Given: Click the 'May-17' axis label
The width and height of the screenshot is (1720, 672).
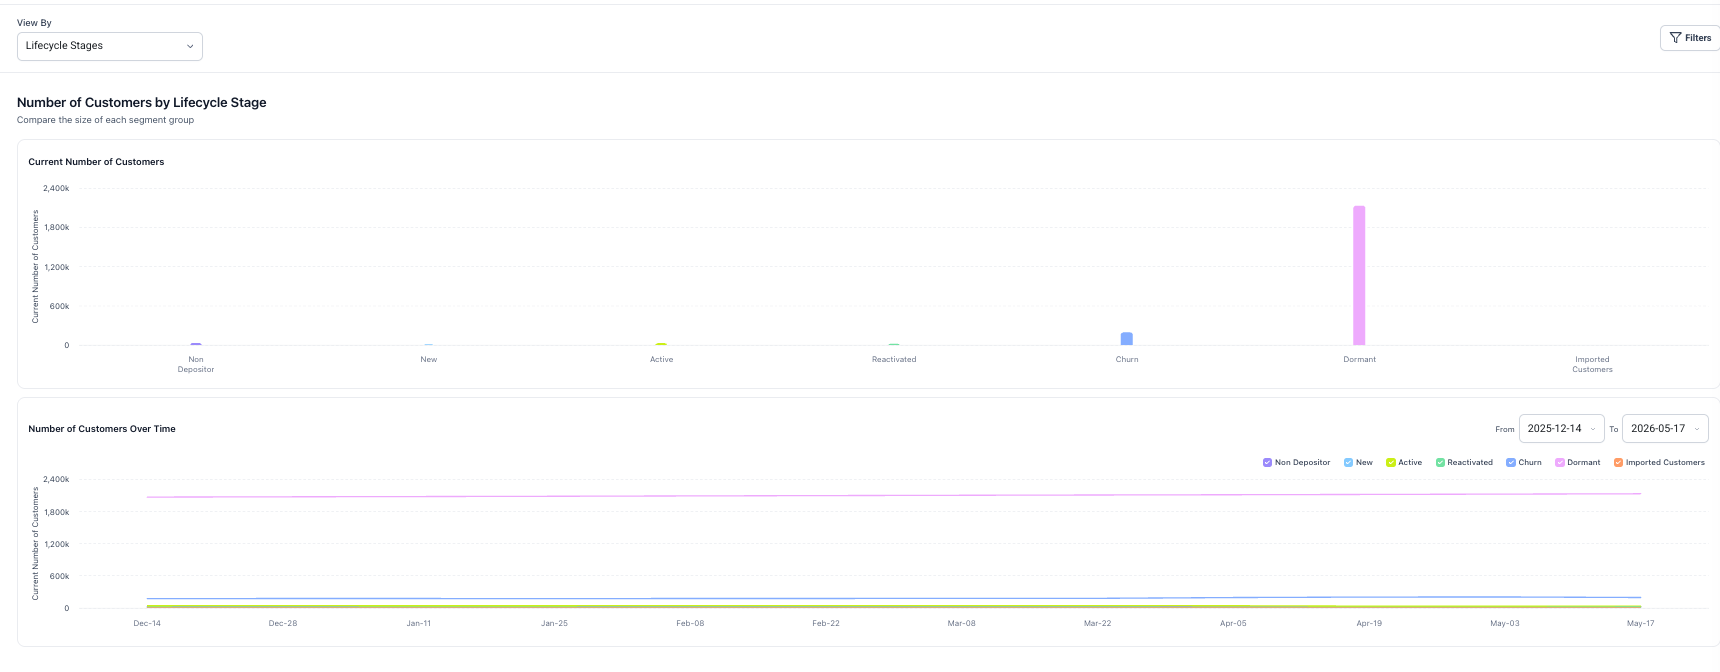Looking at the screenshot, I should tap(1640, 623).
